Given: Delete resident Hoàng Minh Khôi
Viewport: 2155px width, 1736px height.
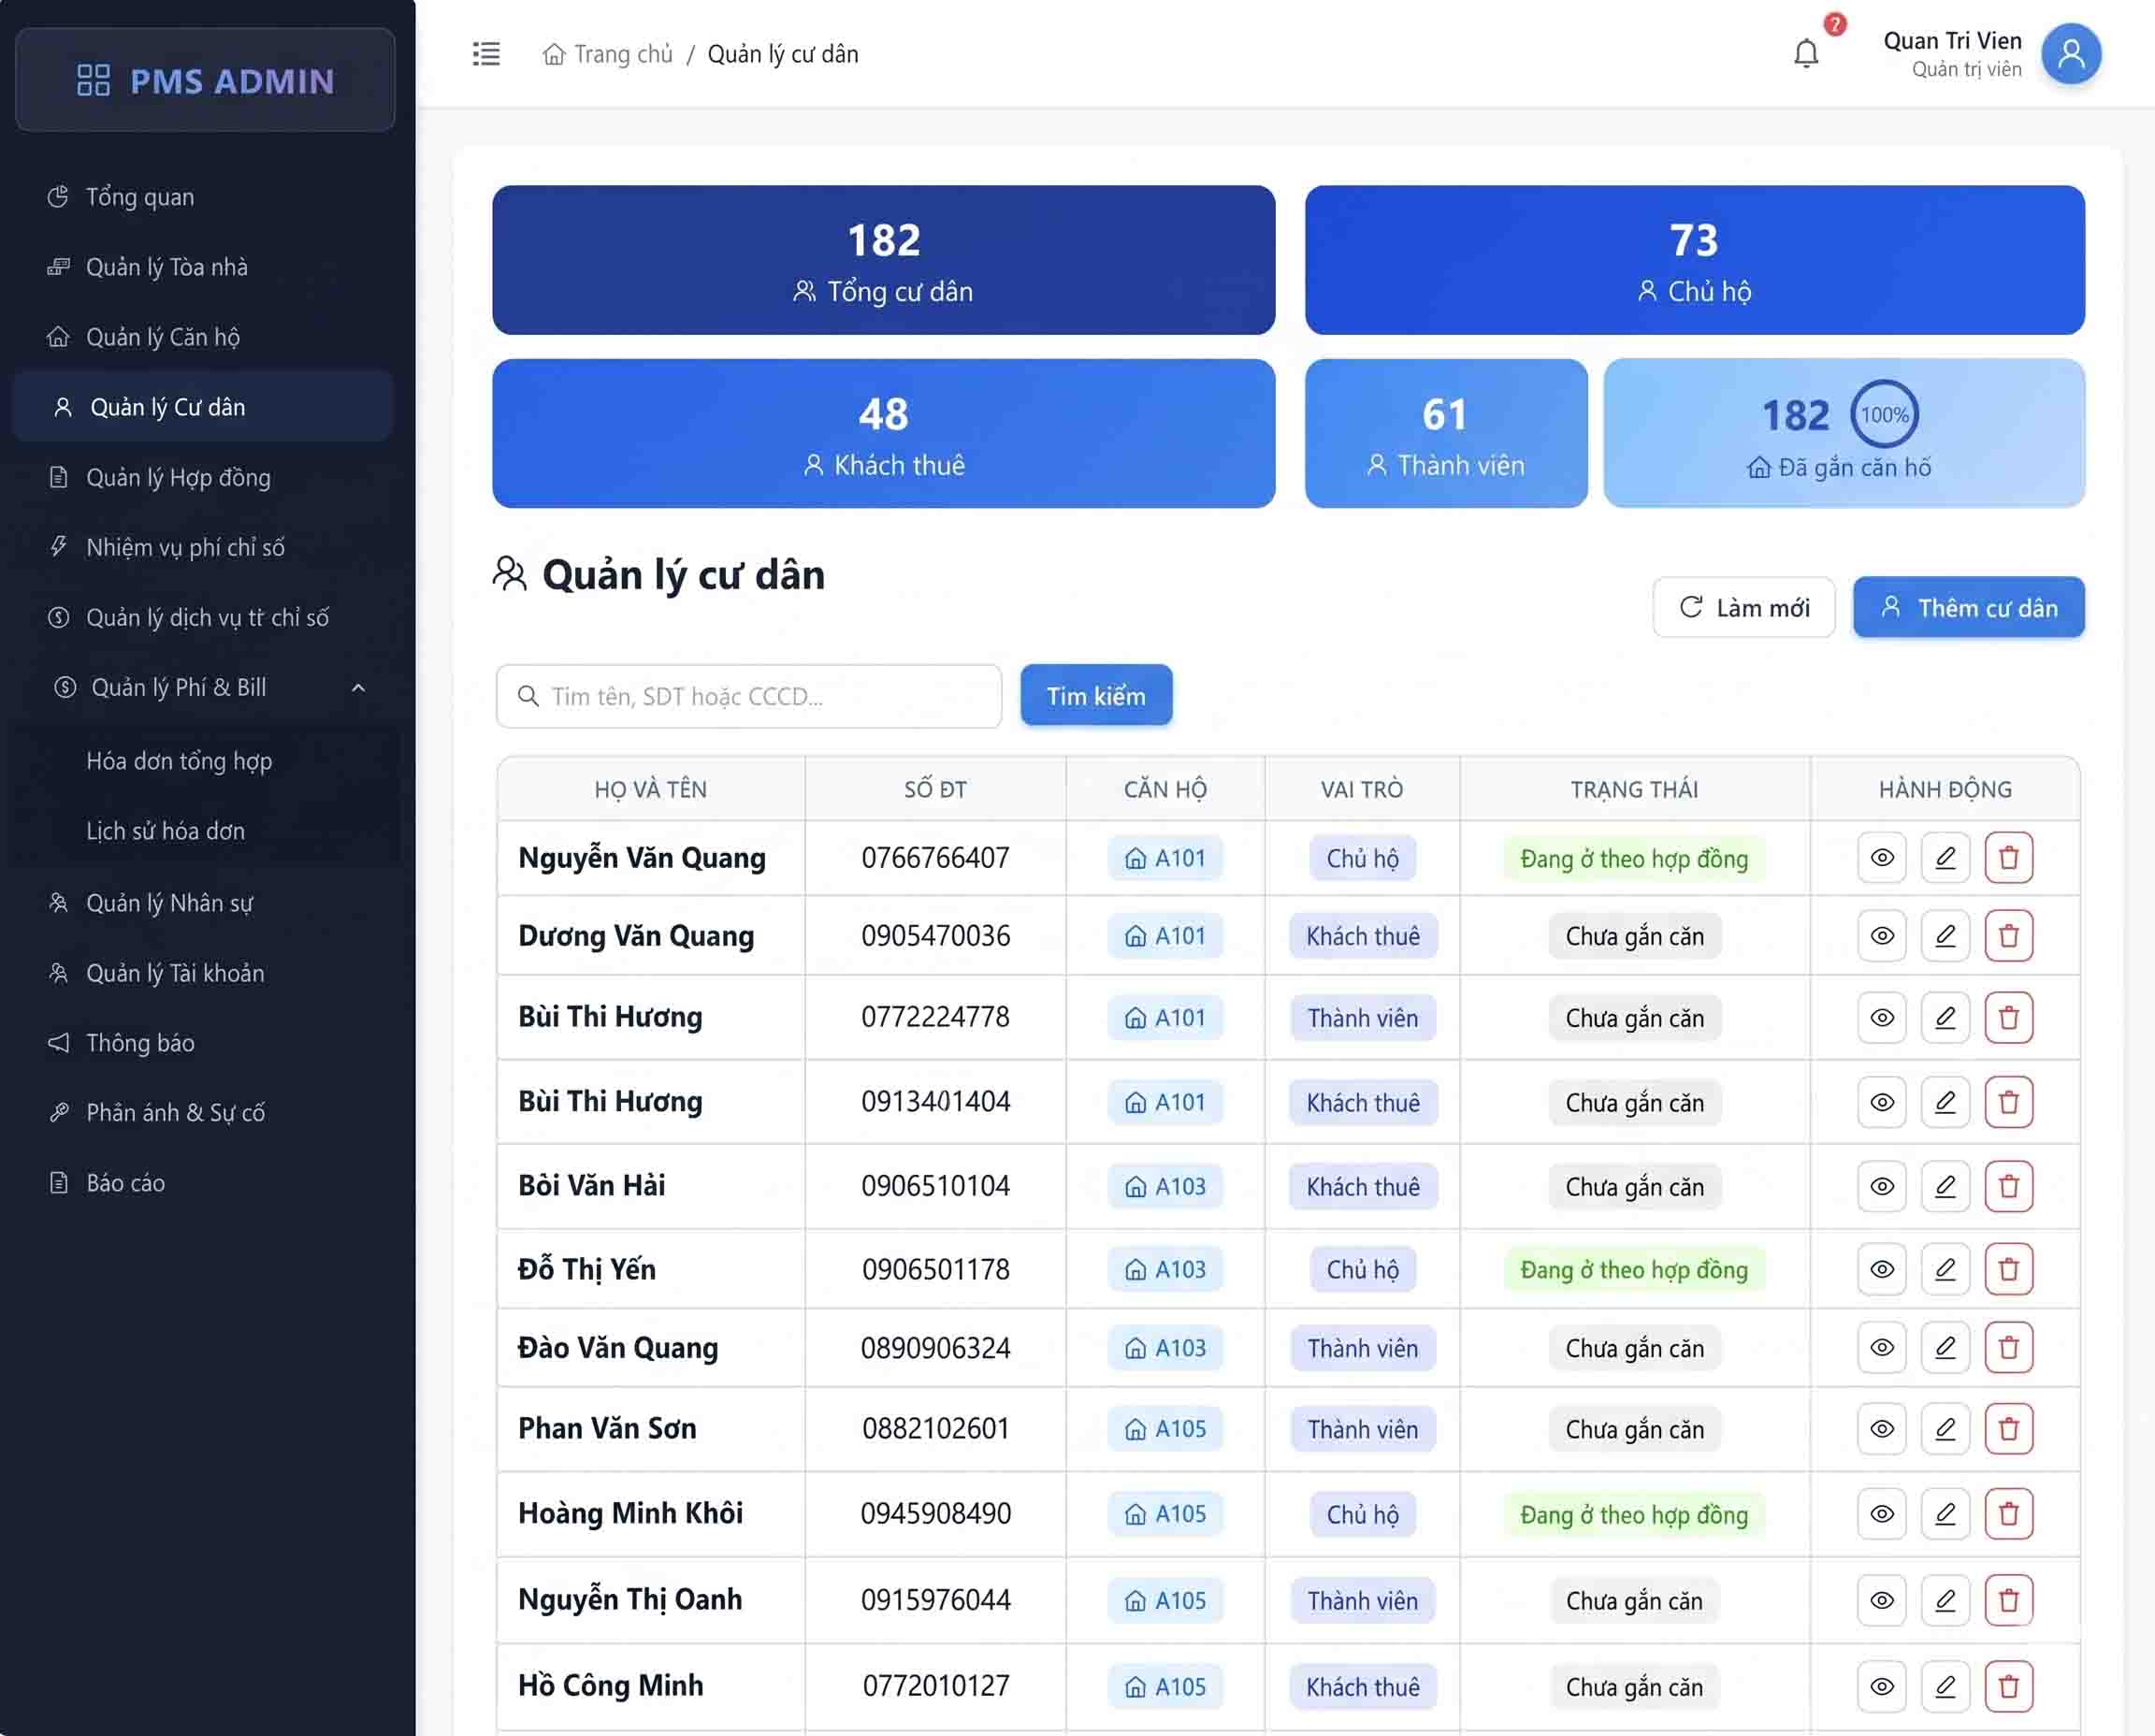Looking at the screenshot, I should coord(2008,1514).
